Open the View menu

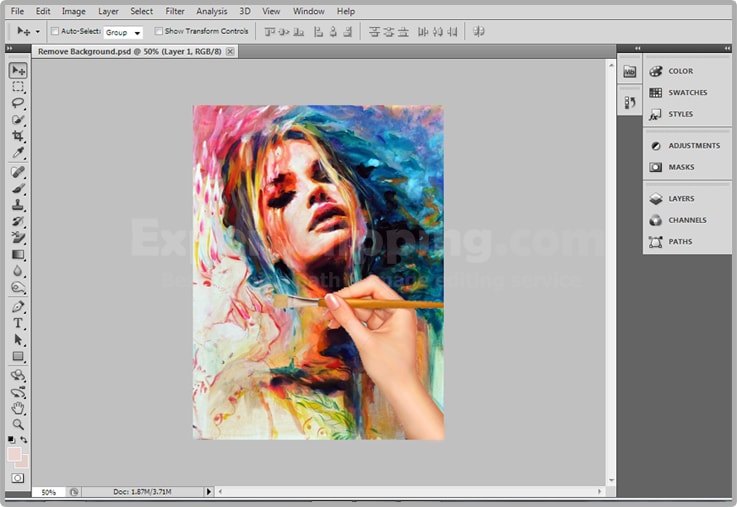coord(271,11)
